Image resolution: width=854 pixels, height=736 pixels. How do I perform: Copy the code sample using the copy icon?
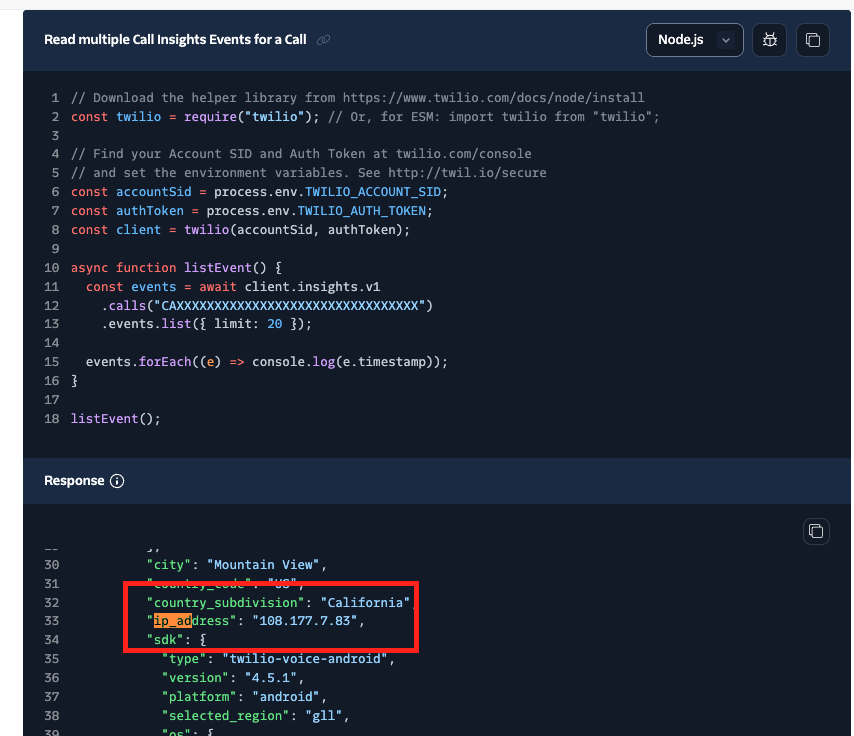(813, 40)
